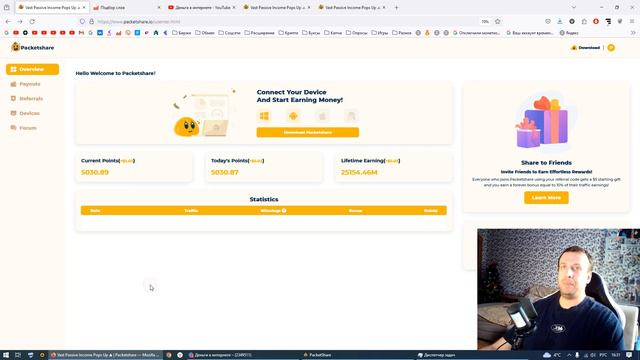This screenshot has width=640, height=360.
Task: Click the Learn More button
Action: (546, 198)
